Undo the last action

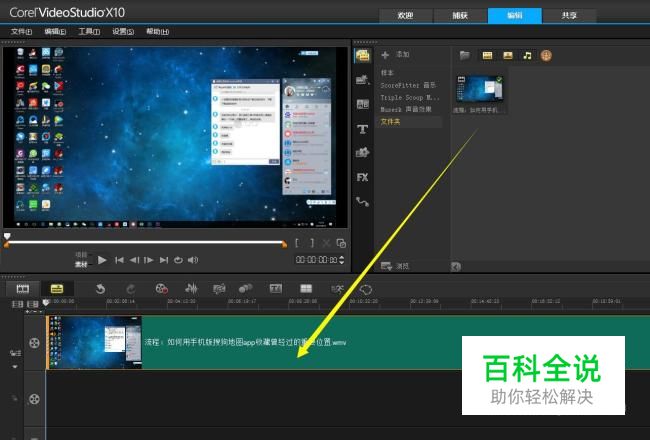(x=100, y=289)
